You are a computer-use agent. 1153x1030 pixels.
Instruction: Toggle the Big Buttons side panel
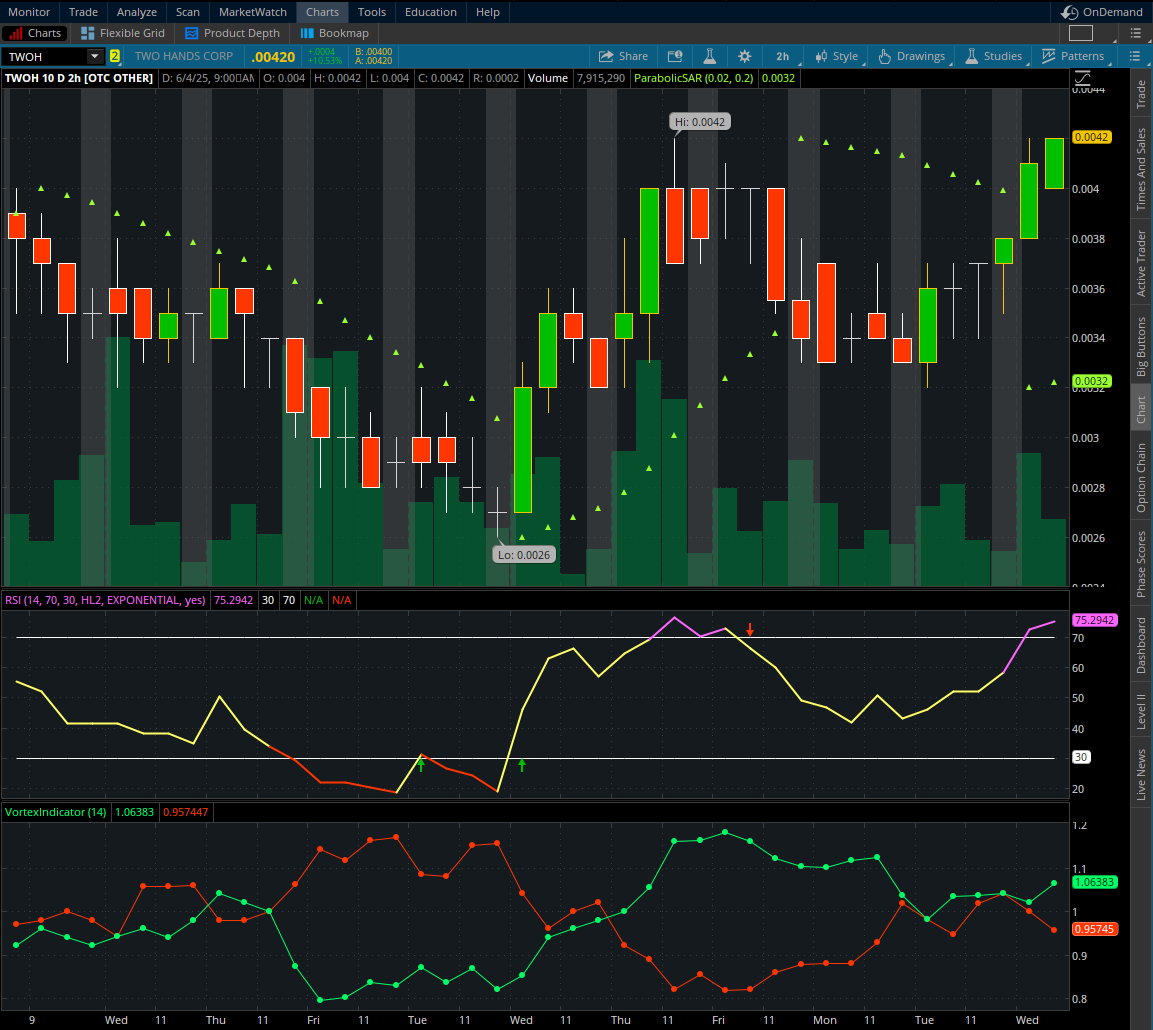[x=1141, y=346]
